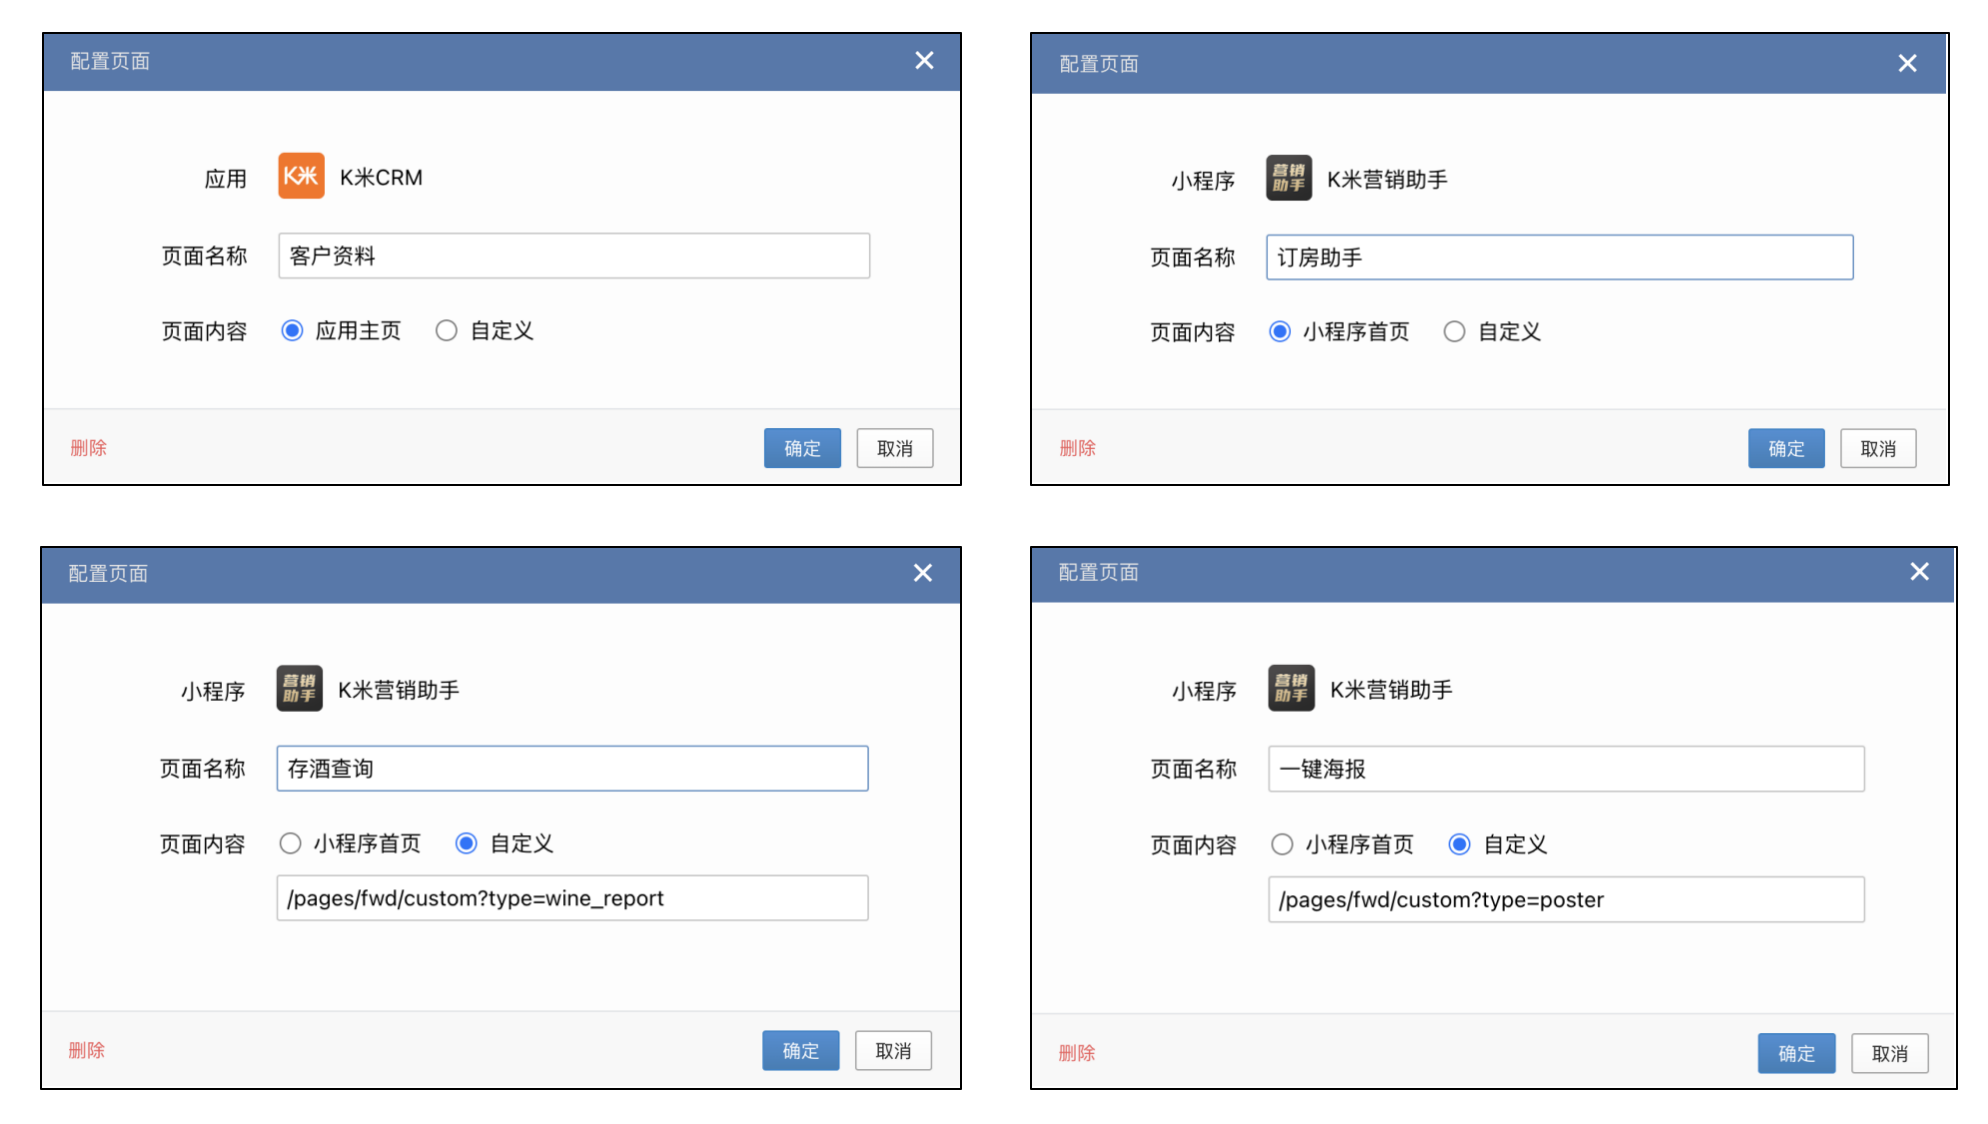
Task: Click 页面名称 label in 客户资料 dialog
Action: click(x=204, y=256)
